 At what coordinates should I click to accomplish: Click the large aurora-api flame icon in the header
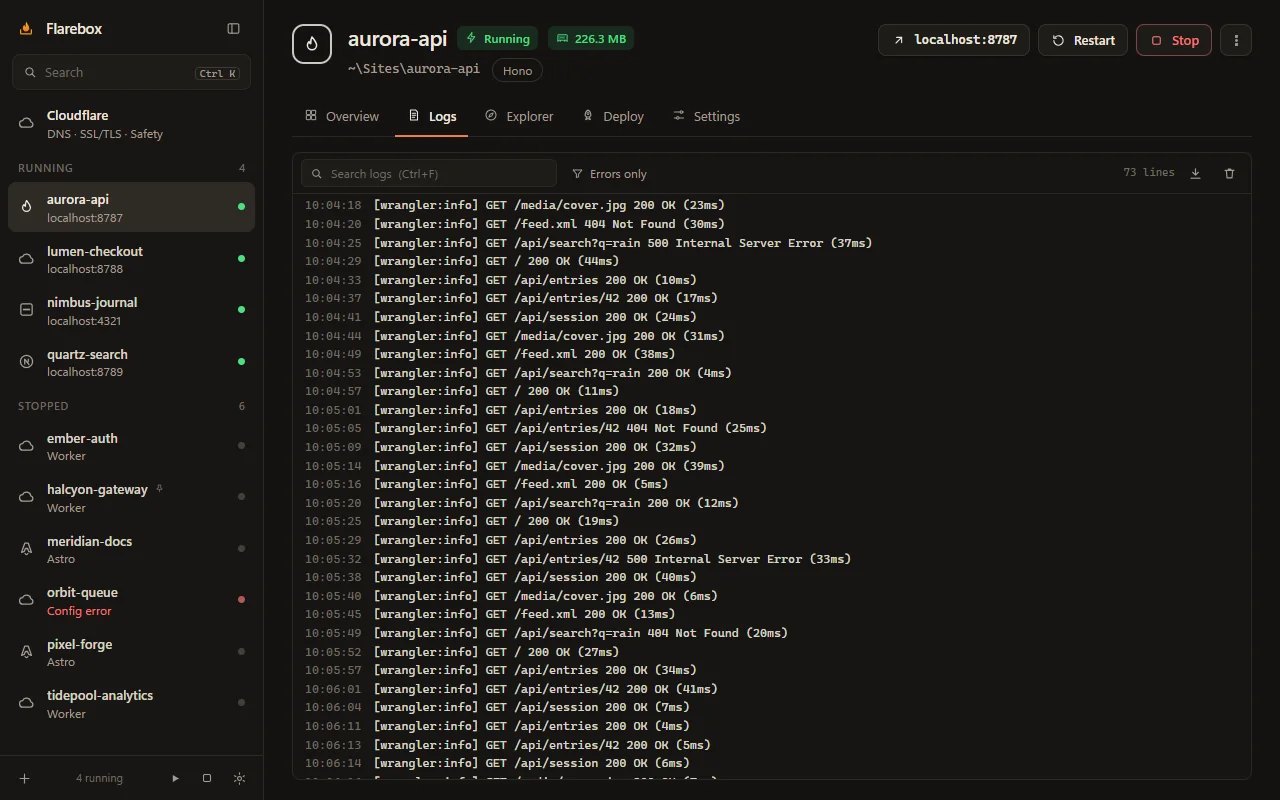pyautogui.click(x=312, y=44)
